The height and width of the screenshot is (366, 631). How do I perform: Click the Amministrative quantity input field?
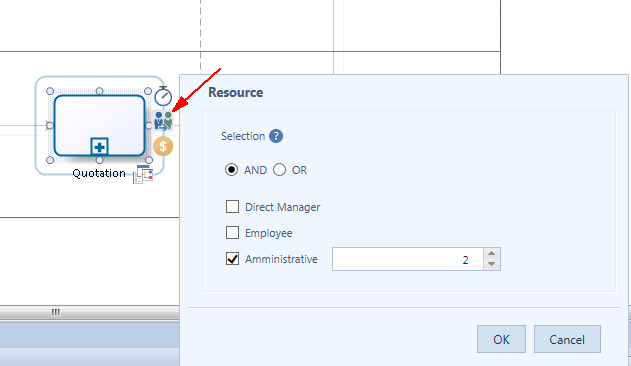point(407,259)
